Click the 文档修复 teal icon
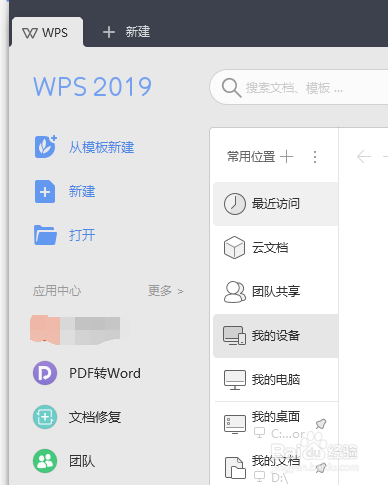Viewport: 388px width, 485px height. (45, 417)
